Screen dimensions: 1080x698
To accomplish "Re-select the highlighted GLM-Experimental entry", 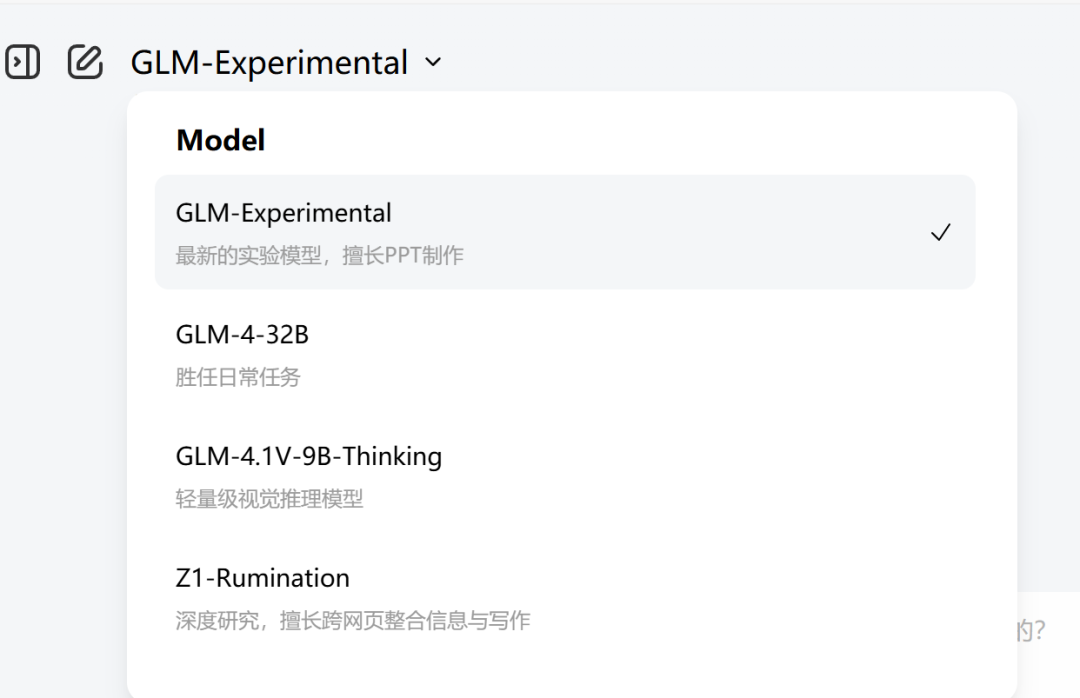I will click(x=566, y=231).
